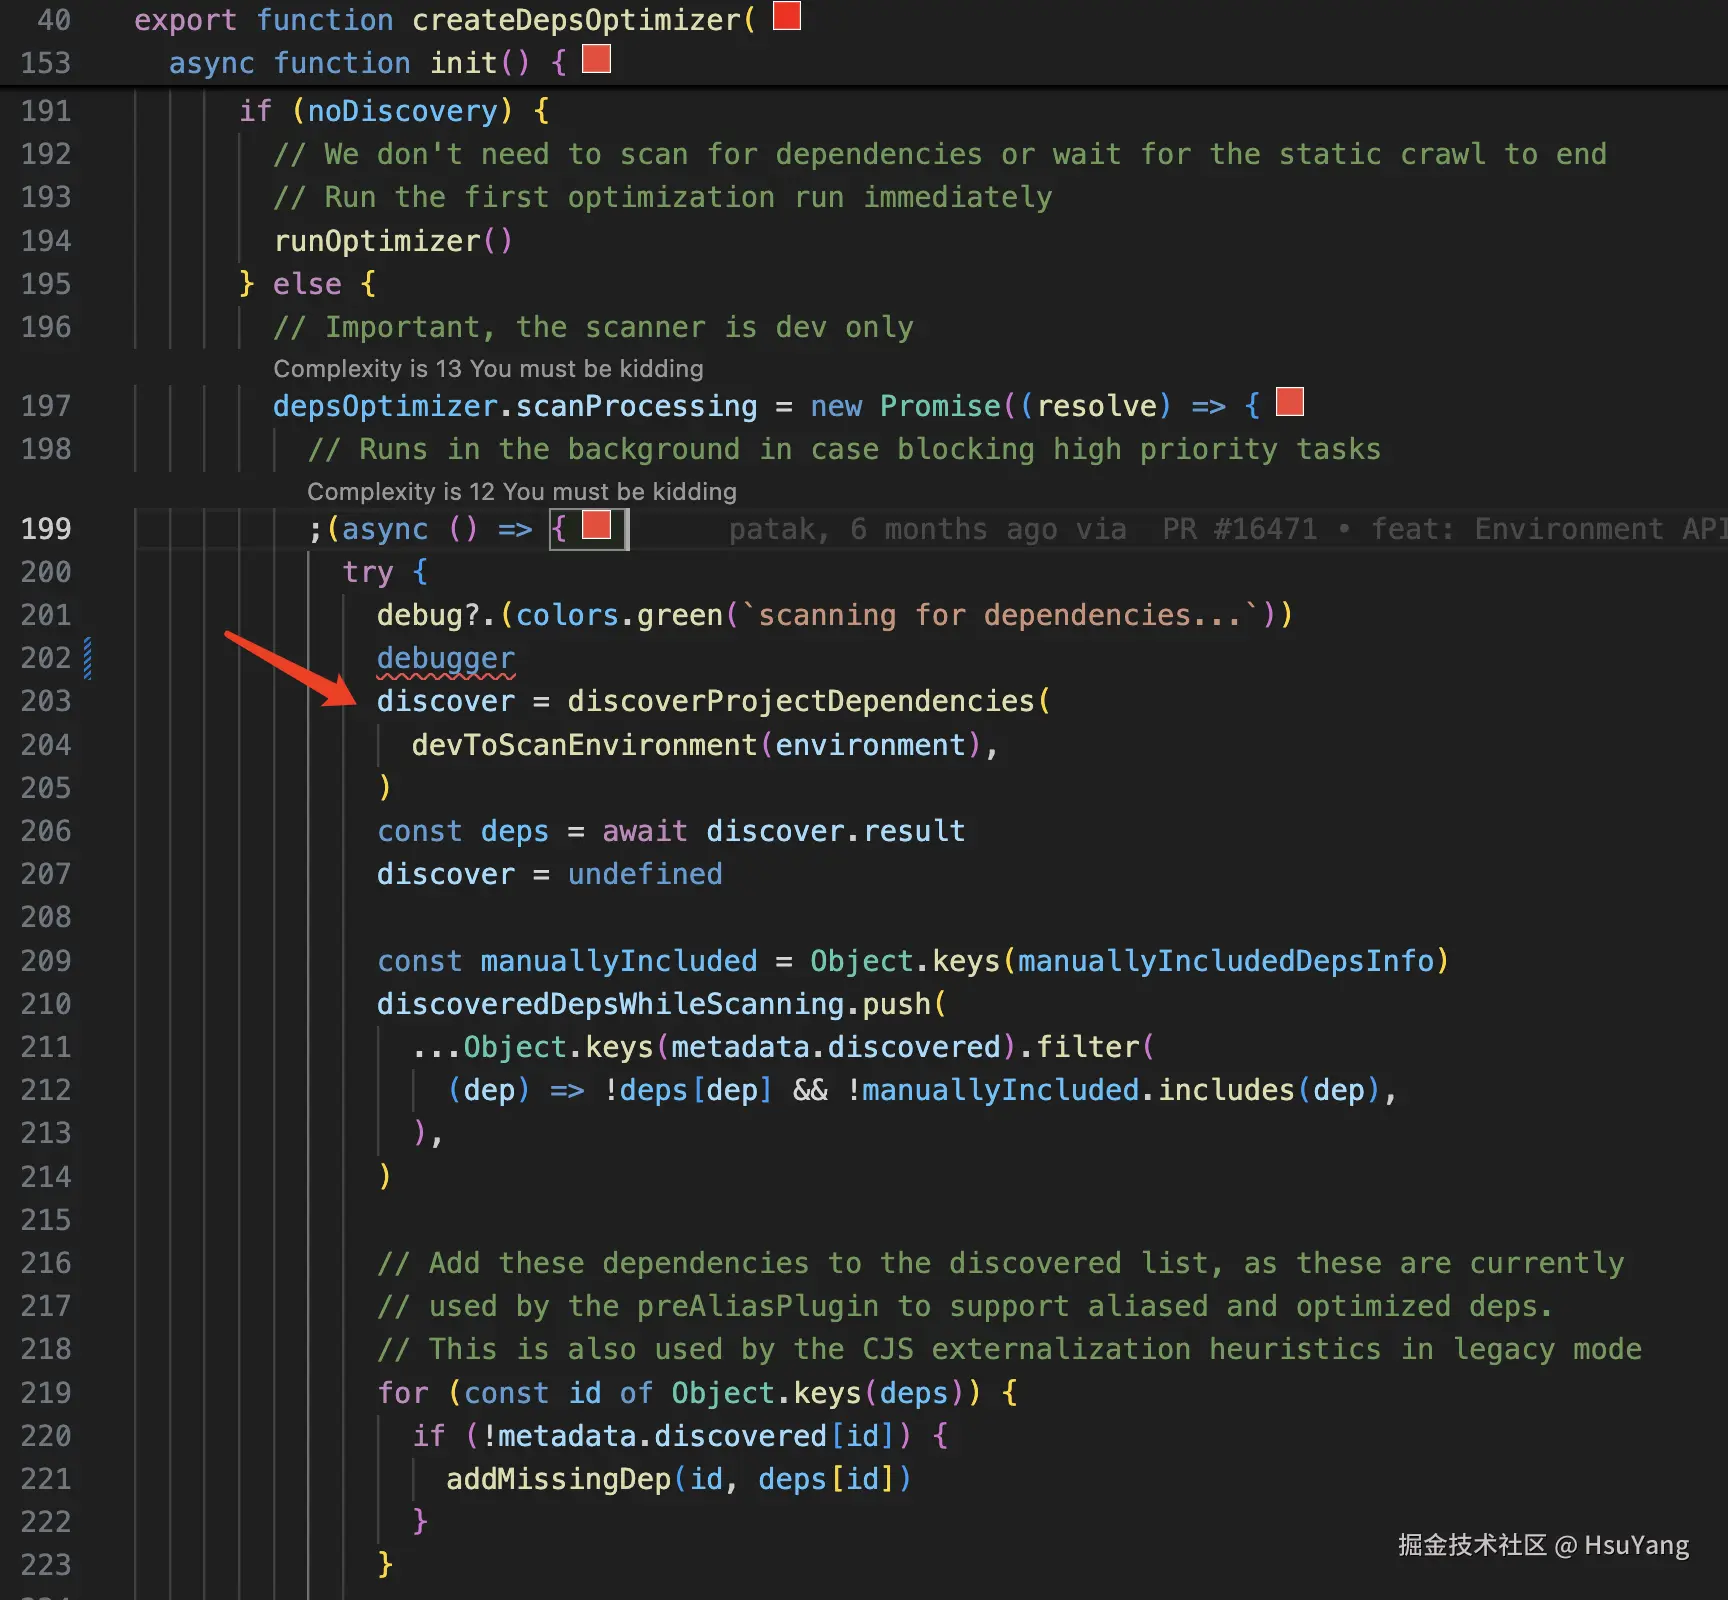Click the includes method call on line 212

click(1226, 1090)
